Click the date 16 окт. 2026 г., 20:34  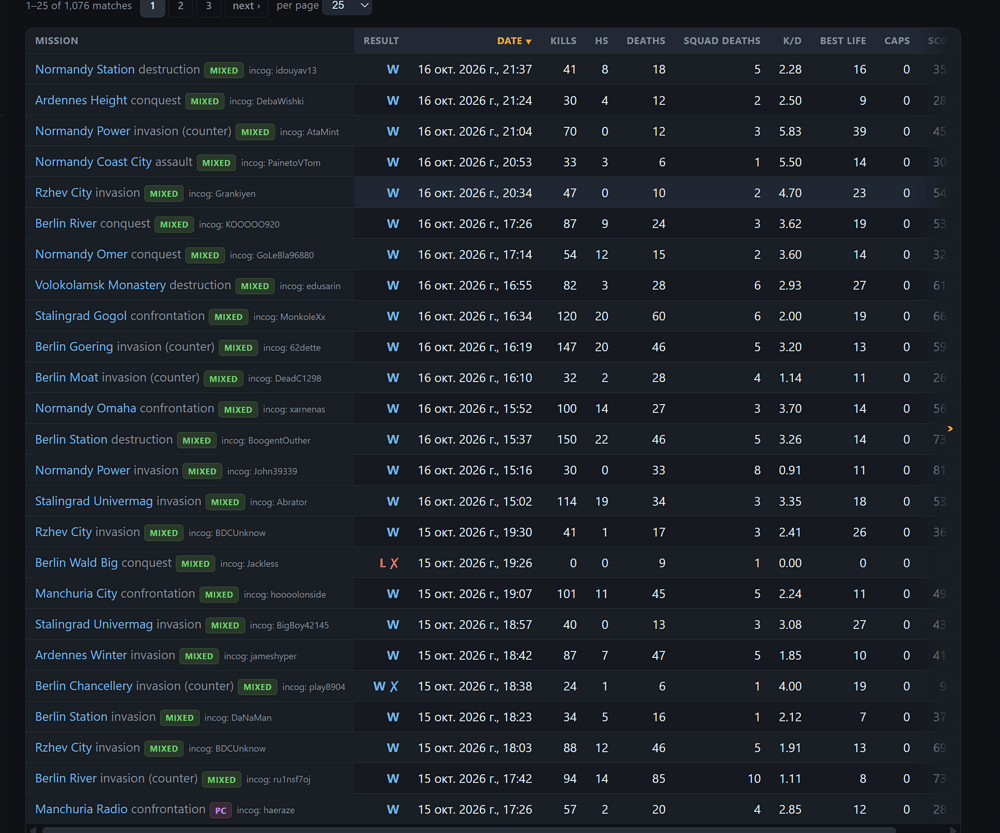pos(474,193)
